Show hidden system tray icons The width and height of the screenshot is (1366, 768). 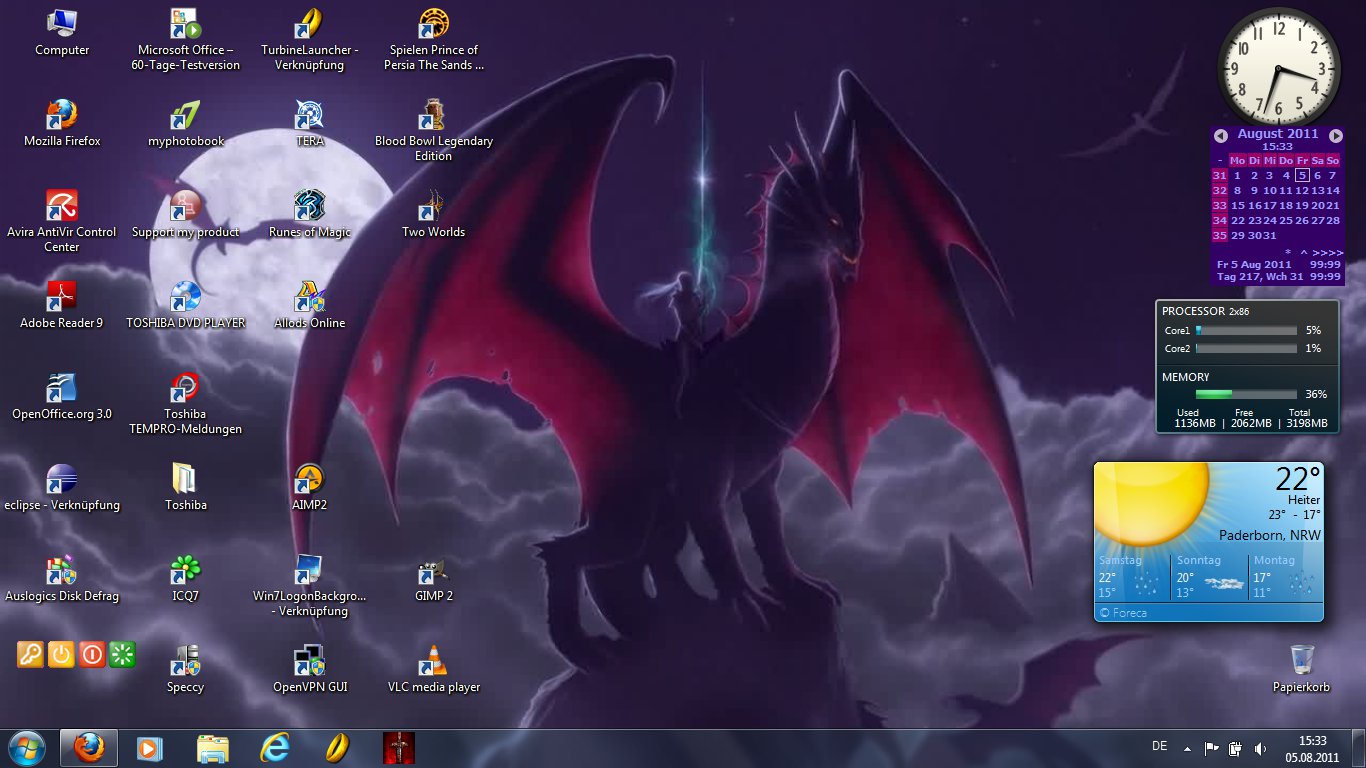coord(1187,748)
